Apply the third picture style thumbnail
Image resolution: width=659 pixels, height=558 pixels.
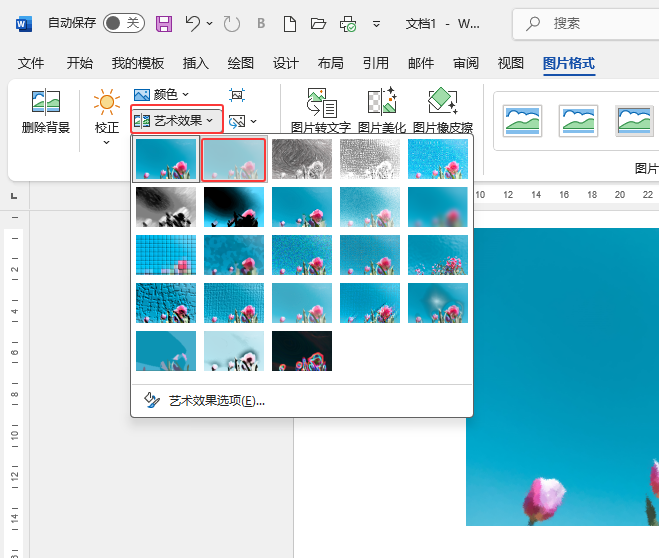[634, 121]
